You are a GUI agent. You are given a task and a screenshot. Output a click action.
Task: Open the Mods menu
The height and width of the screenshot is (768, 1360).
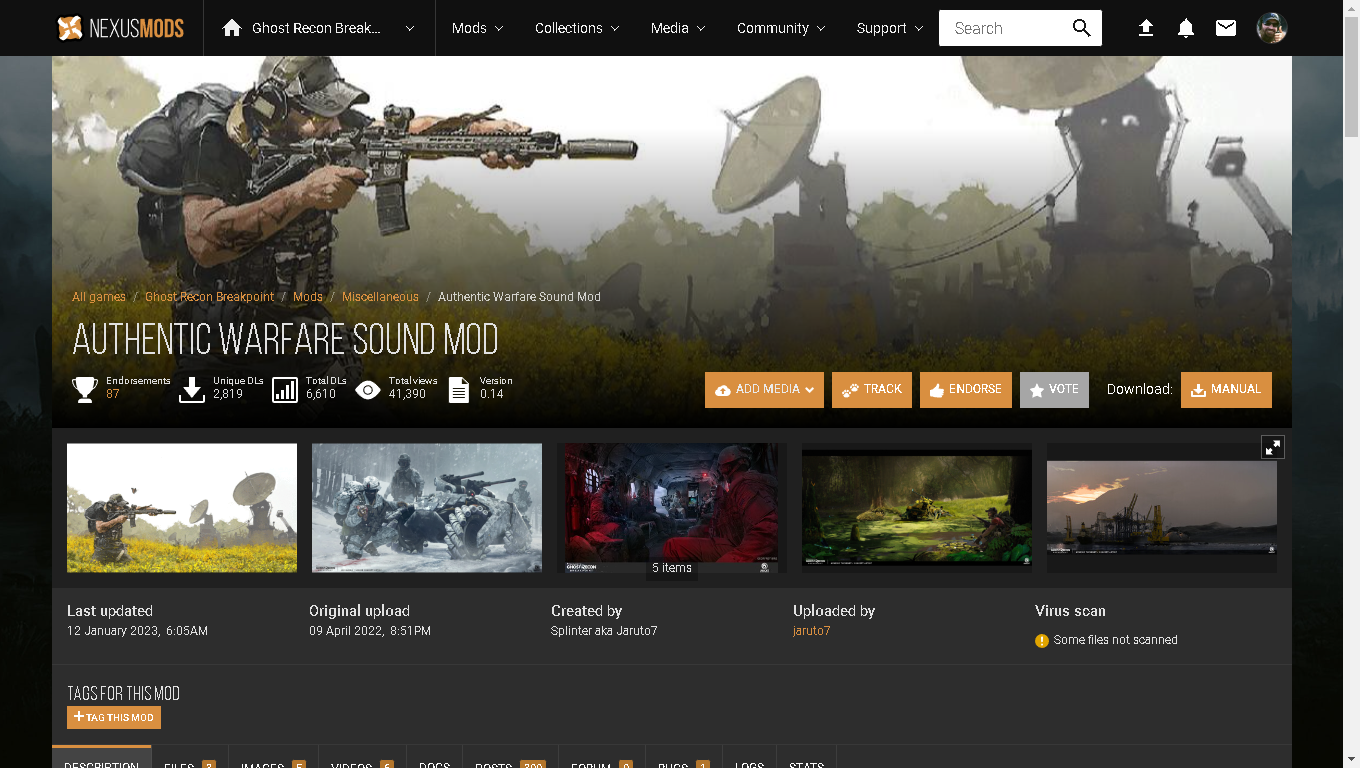point(477,28)
